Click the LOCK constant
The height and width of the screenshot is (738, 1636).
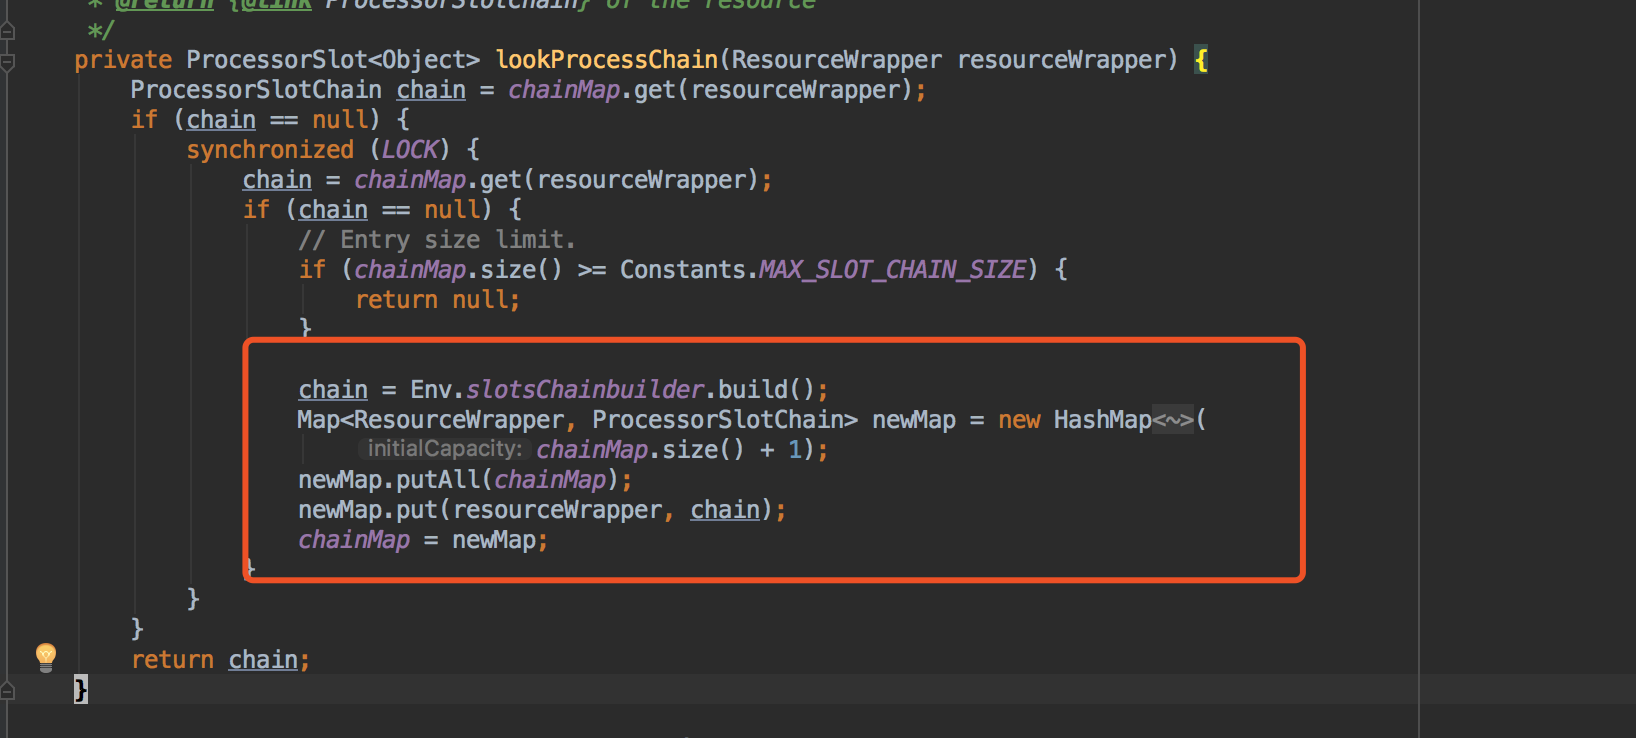click(x=410, y=150)
